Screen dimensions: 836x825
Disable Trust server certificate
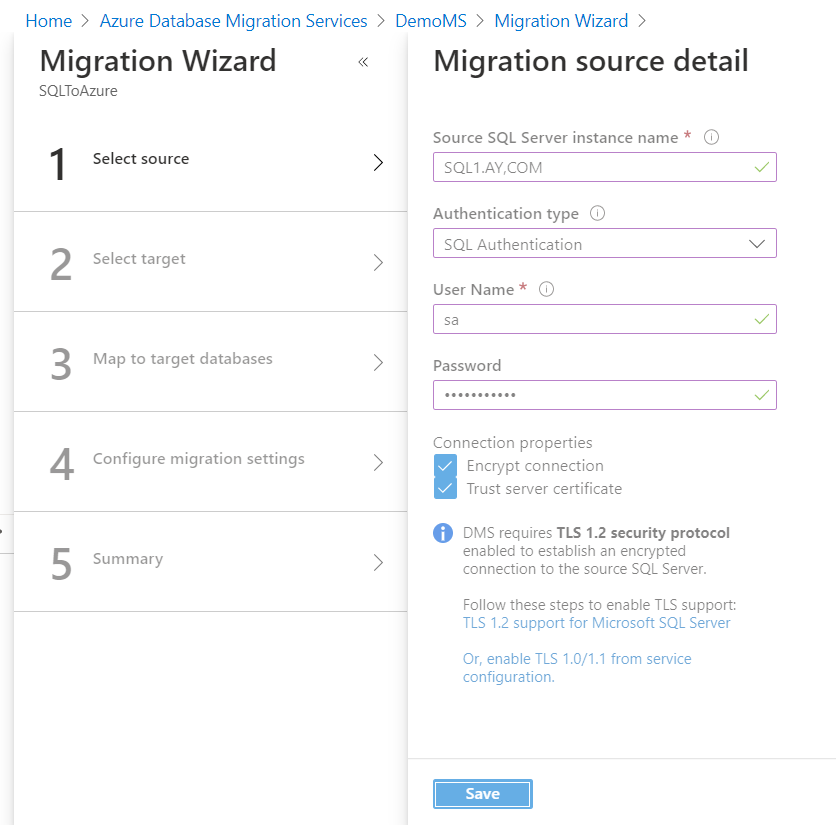(x=444, y=489)
